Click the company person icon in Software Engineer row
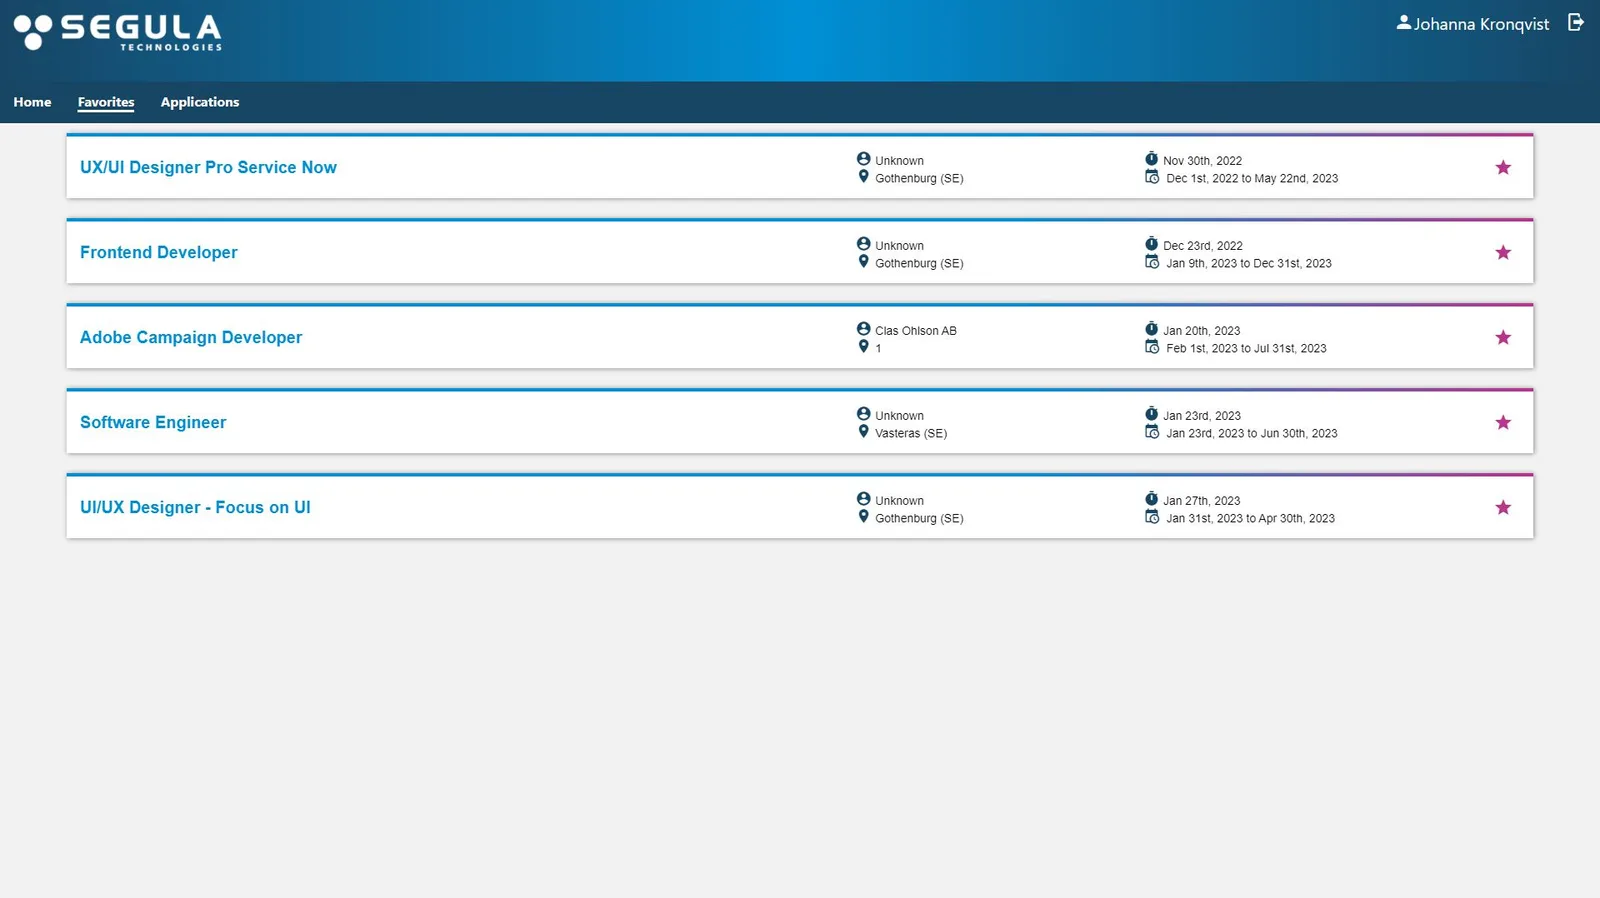 (864, 414)
